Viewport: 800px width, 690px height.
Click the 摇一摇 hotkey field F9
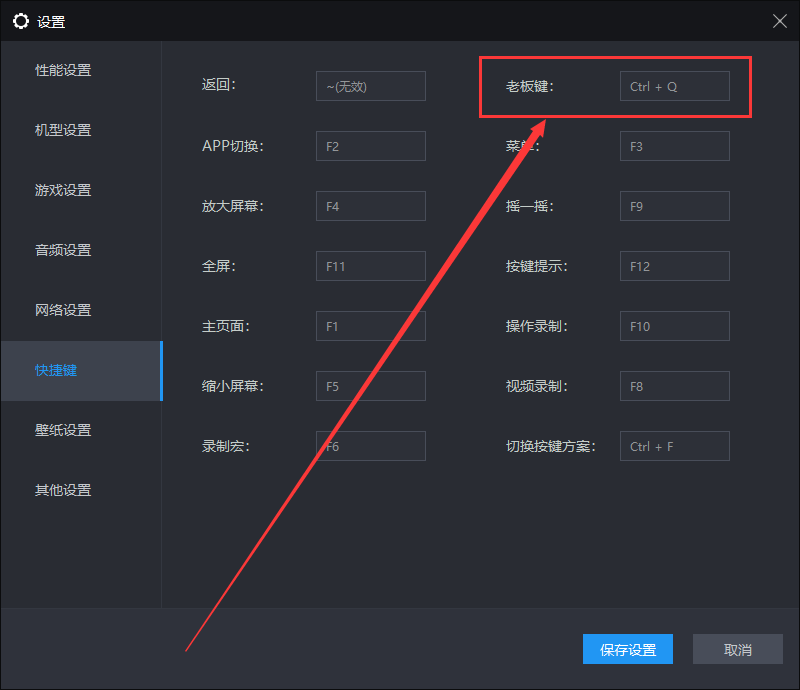[x=674, y=206]
